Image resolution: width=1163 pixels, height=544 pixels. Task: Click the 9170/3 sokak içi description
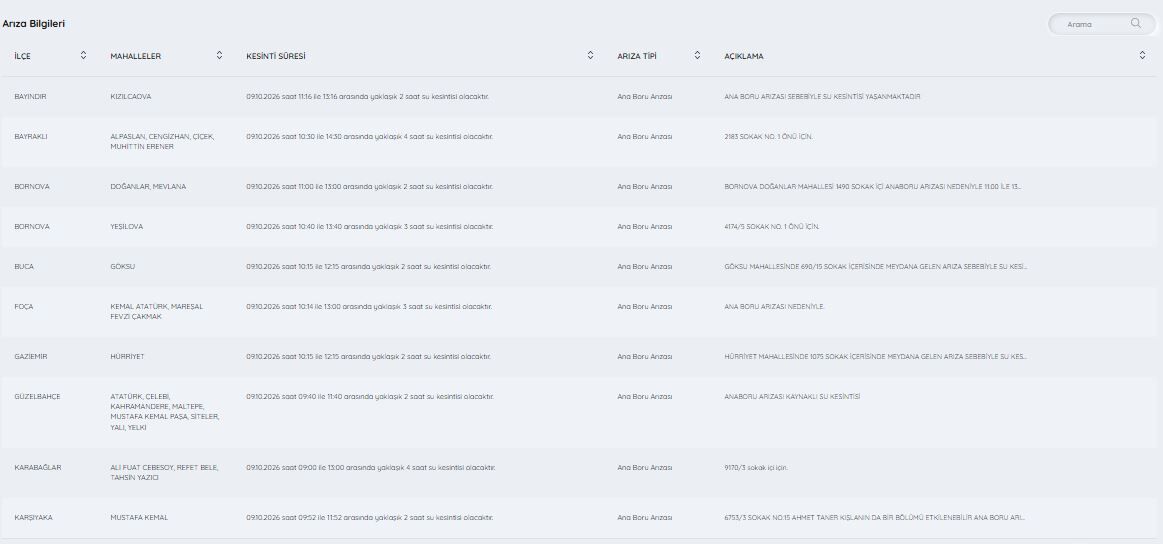756,468
